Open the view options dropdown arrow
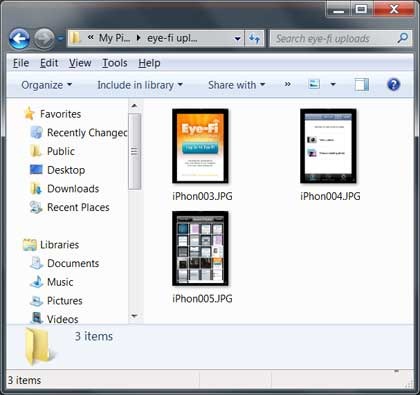 (333, 84)
